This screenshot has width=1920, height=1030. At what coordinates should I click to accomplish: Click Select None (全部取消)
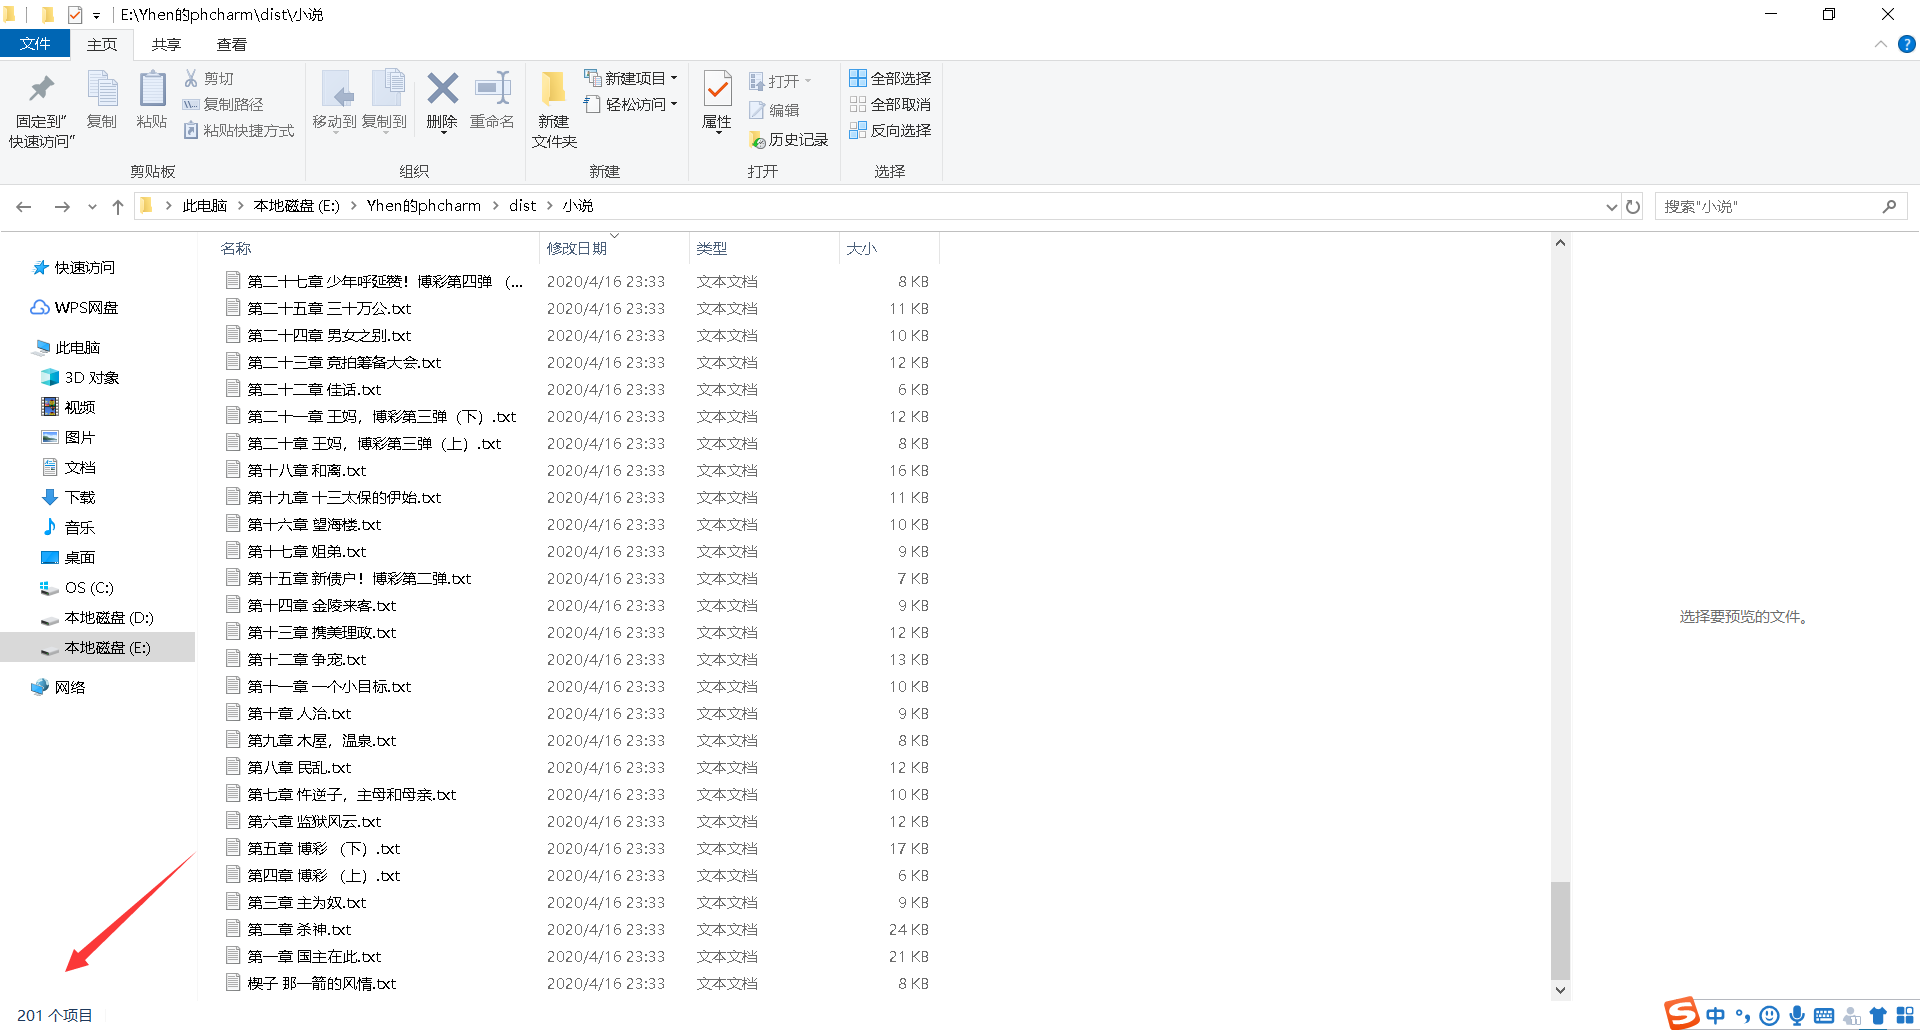tap(890, 104)
